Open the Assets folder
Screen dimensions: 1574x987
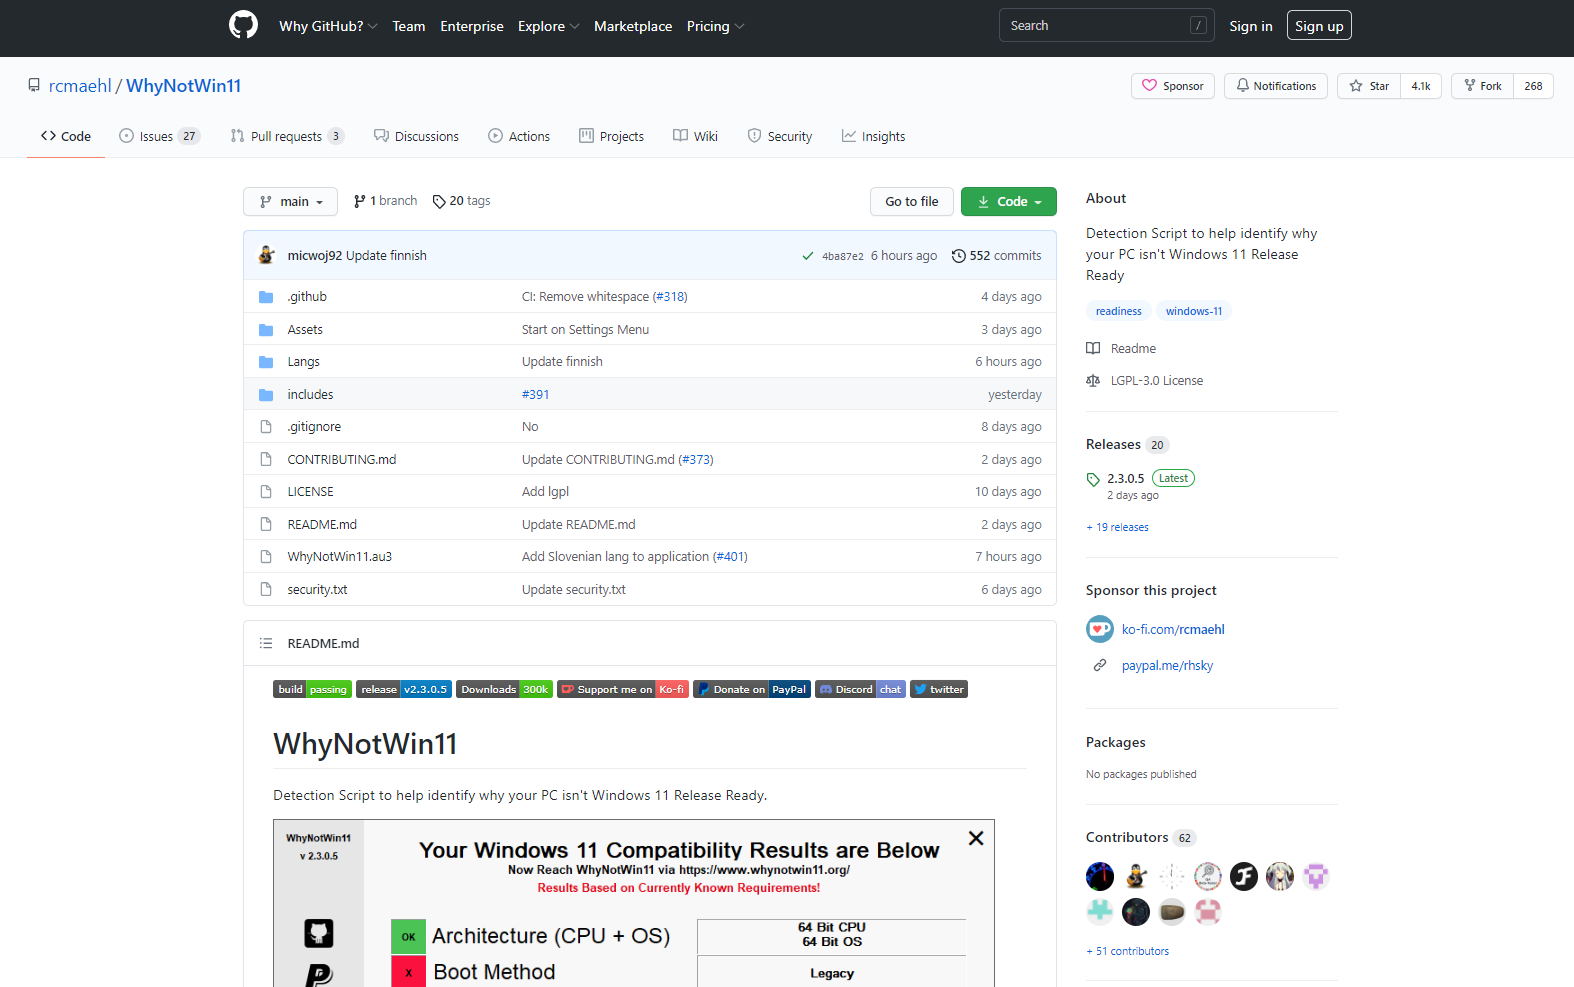(305, 330)
